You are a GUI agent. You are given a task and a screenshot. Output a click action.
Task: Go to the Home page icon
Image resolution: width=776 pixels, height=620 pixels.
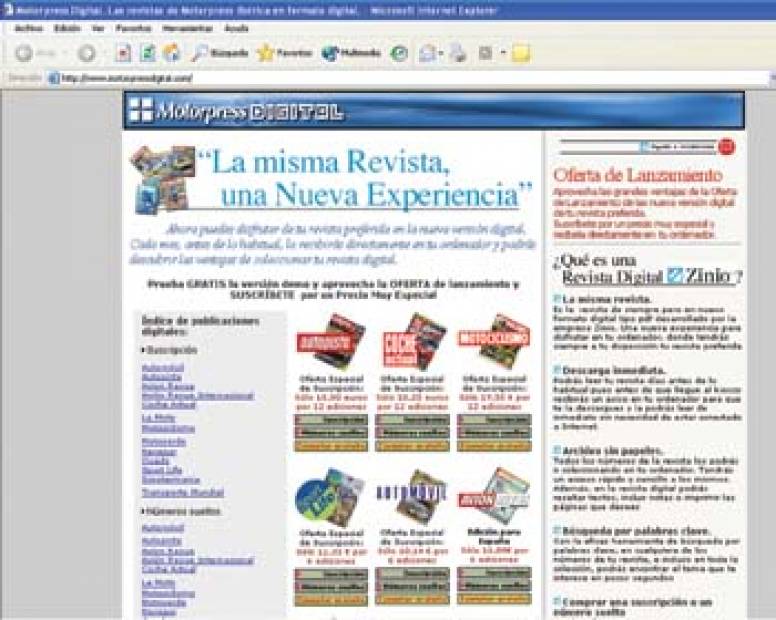171,53
